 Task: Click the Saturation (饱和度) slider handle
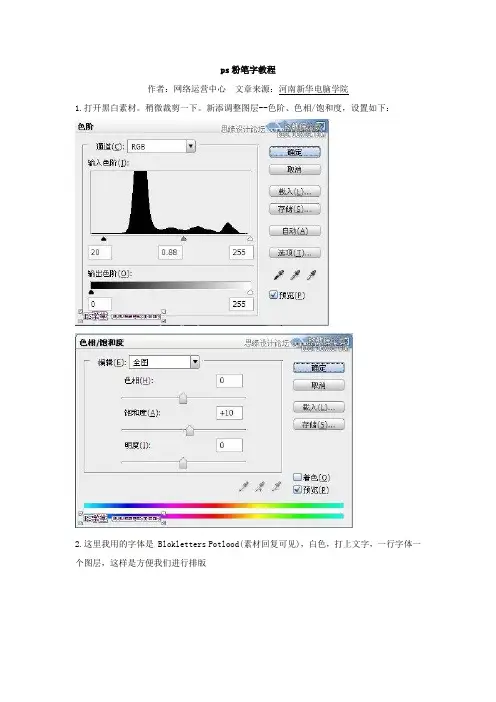(190, 431)
